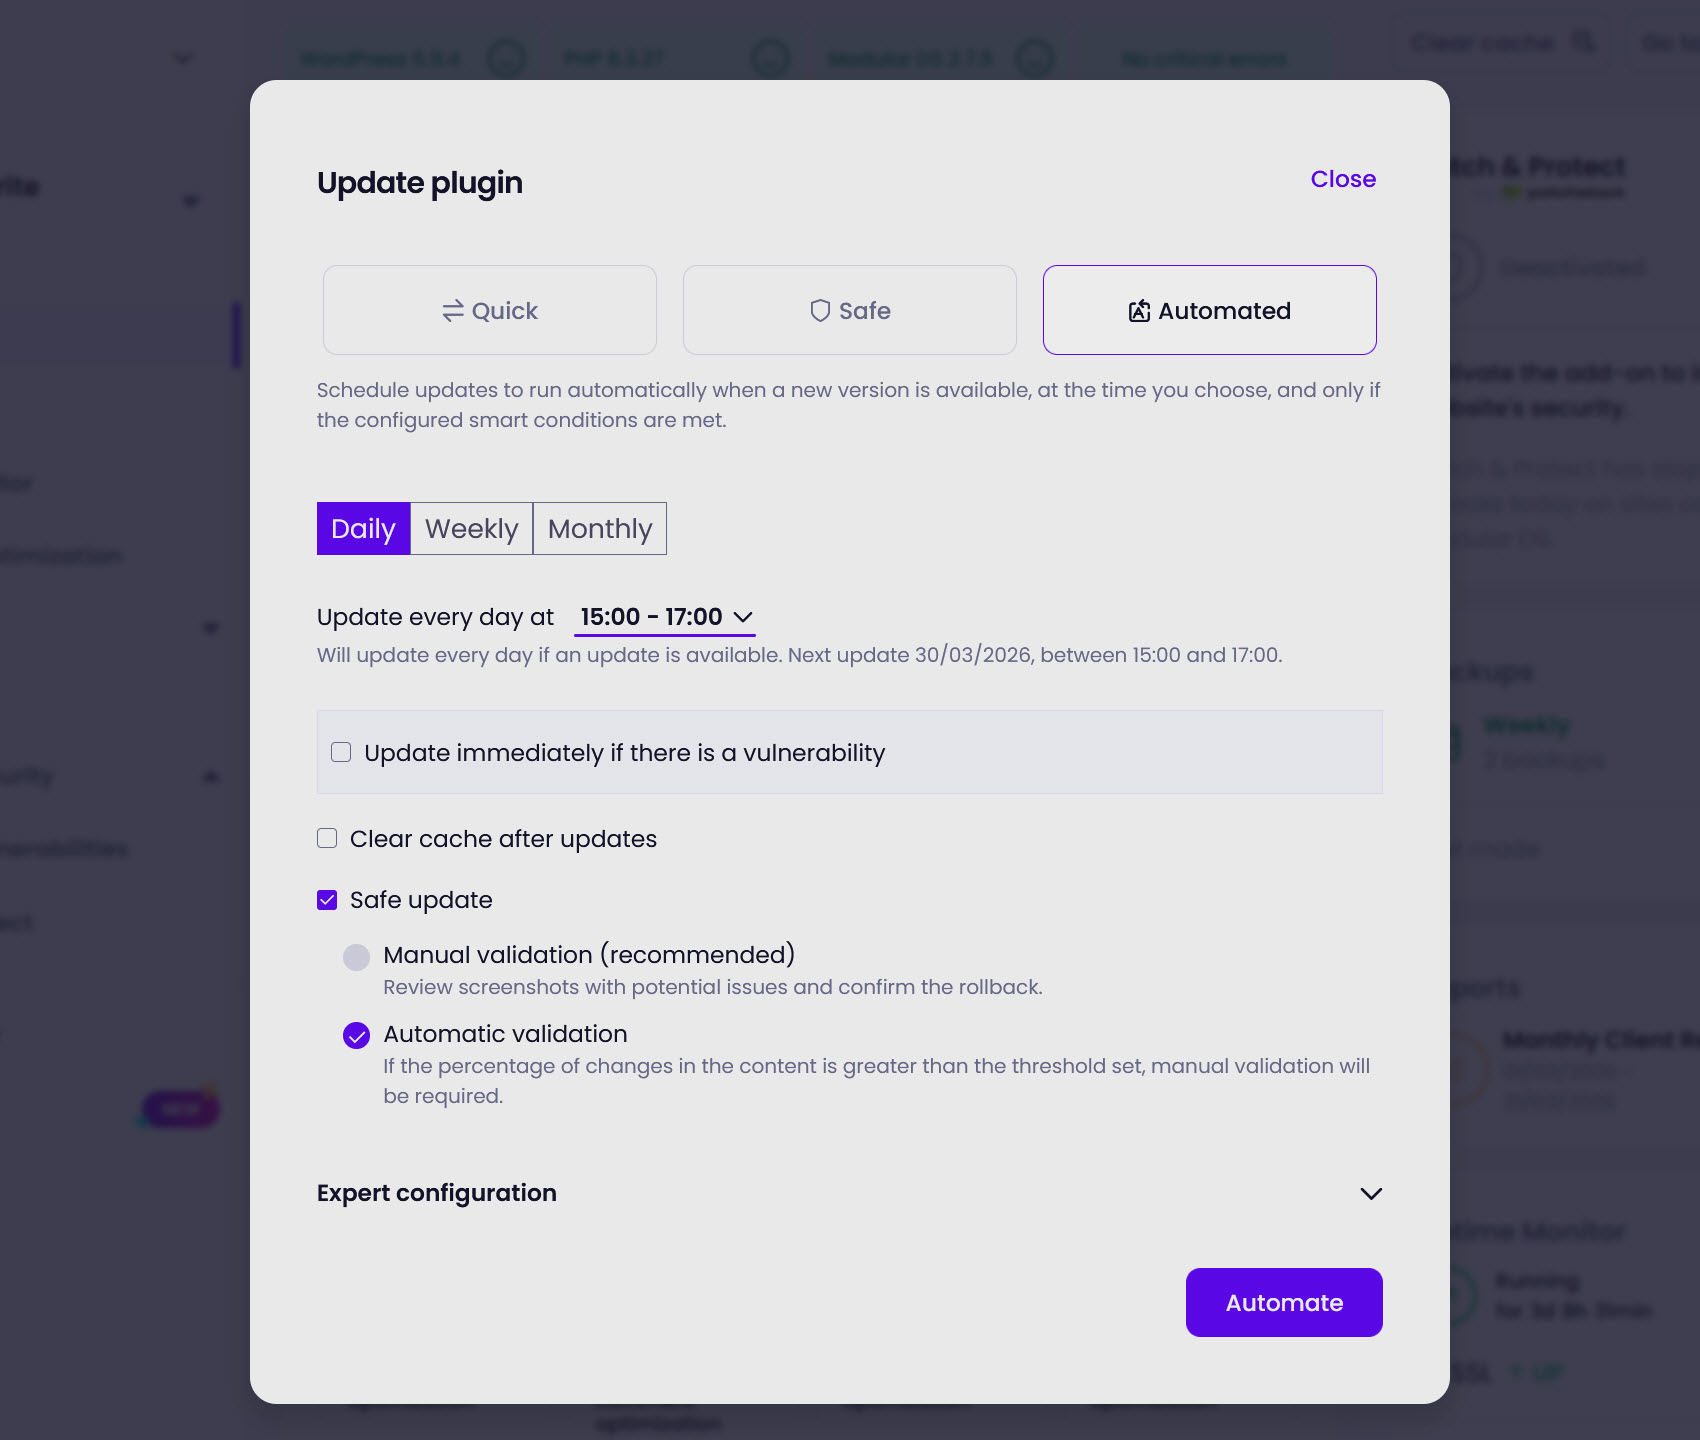Click the chevron on Expert configuration
Viewport: 1700px width, 1440px height.
1371,1193
